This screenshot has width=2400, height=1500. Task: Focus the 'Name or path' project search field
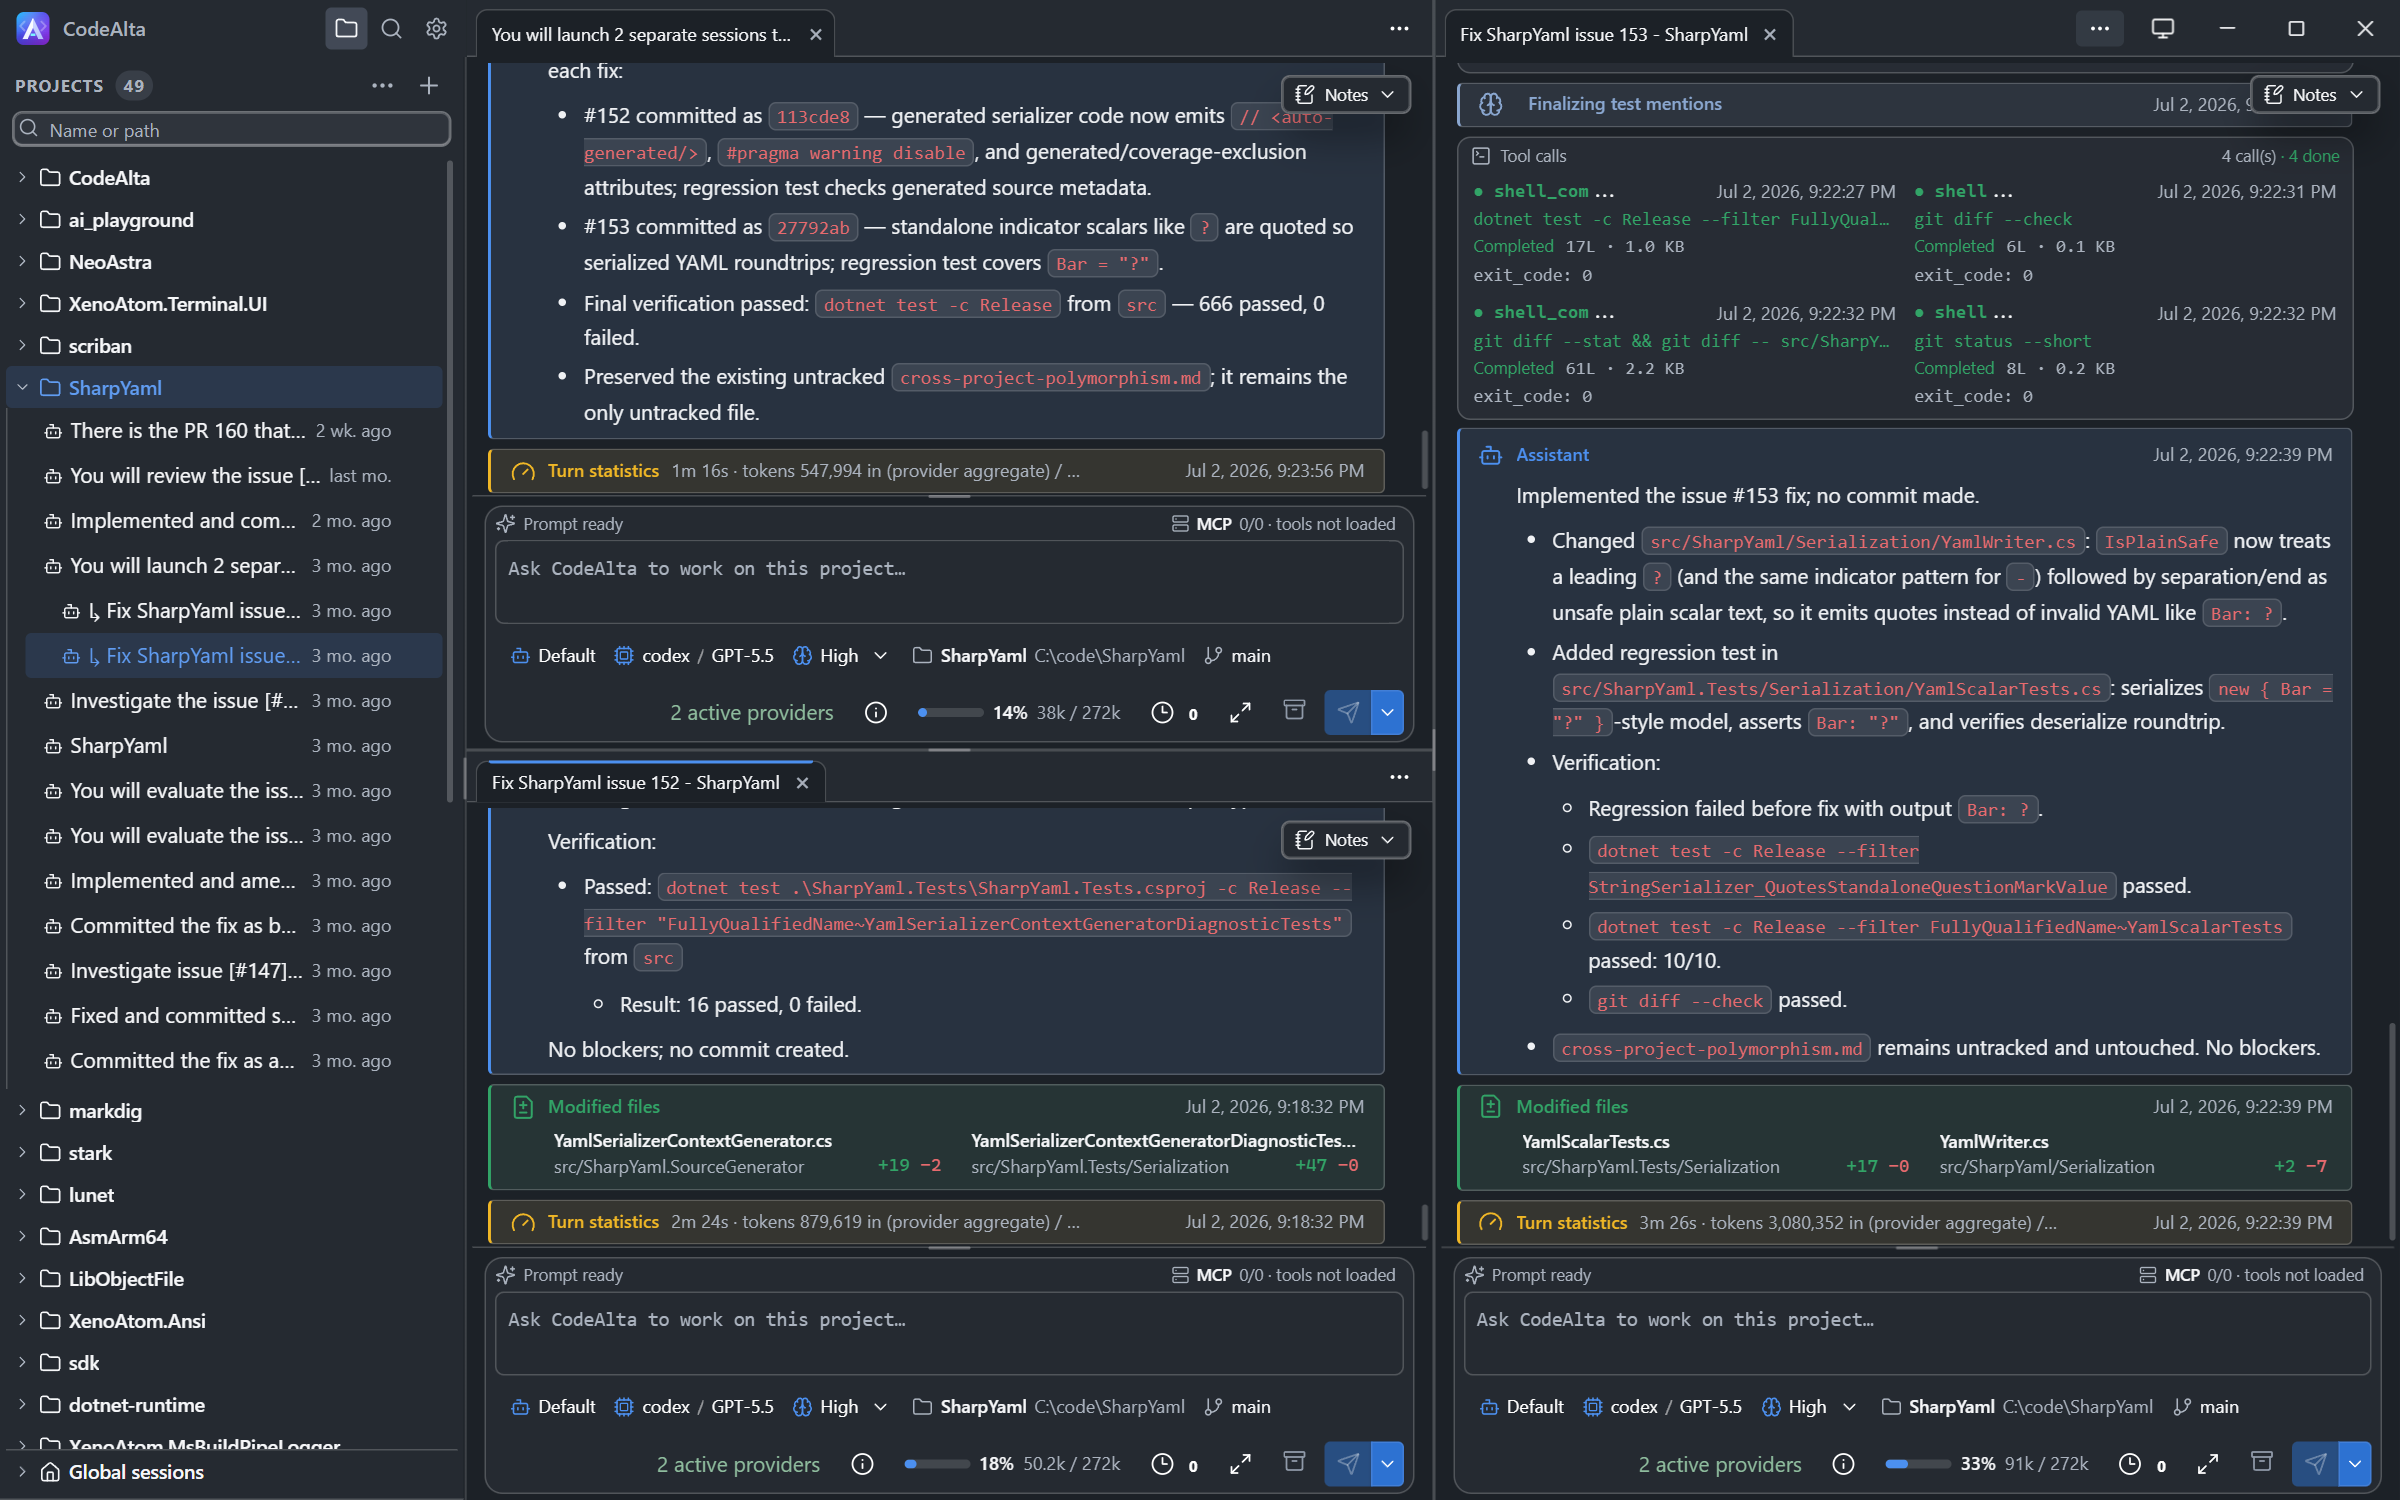tap(231, 130)
